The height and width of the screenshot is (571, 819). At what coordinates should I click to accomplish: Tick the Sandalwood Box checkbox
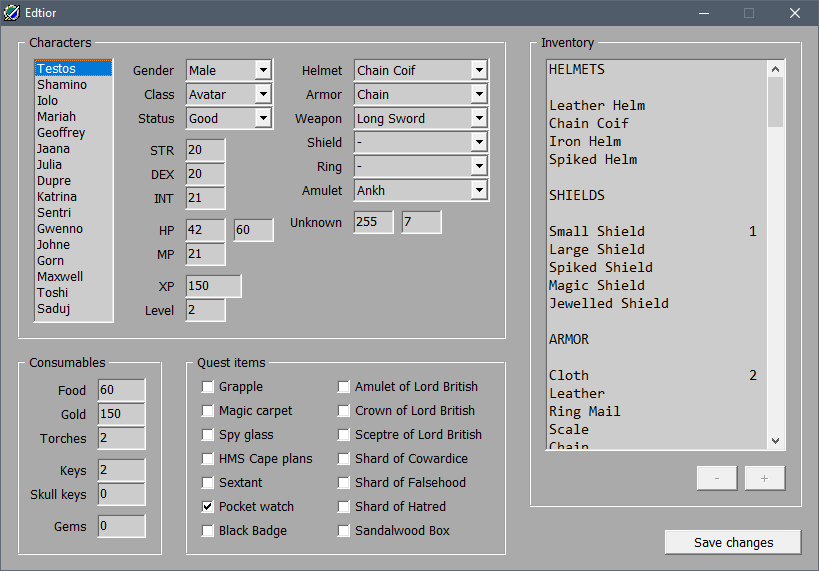click(x=344, y=531)
